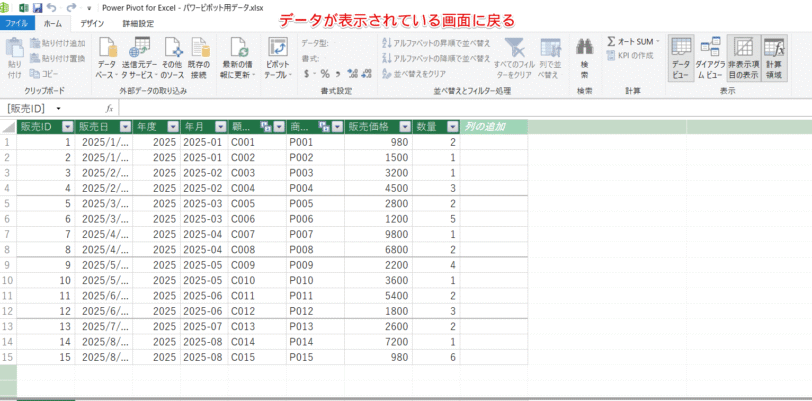Sort Z to A (アルファベットの降順で並べ替え)
Image resolution: width=812 pixels, height=401 pixels.
(436, 59)
